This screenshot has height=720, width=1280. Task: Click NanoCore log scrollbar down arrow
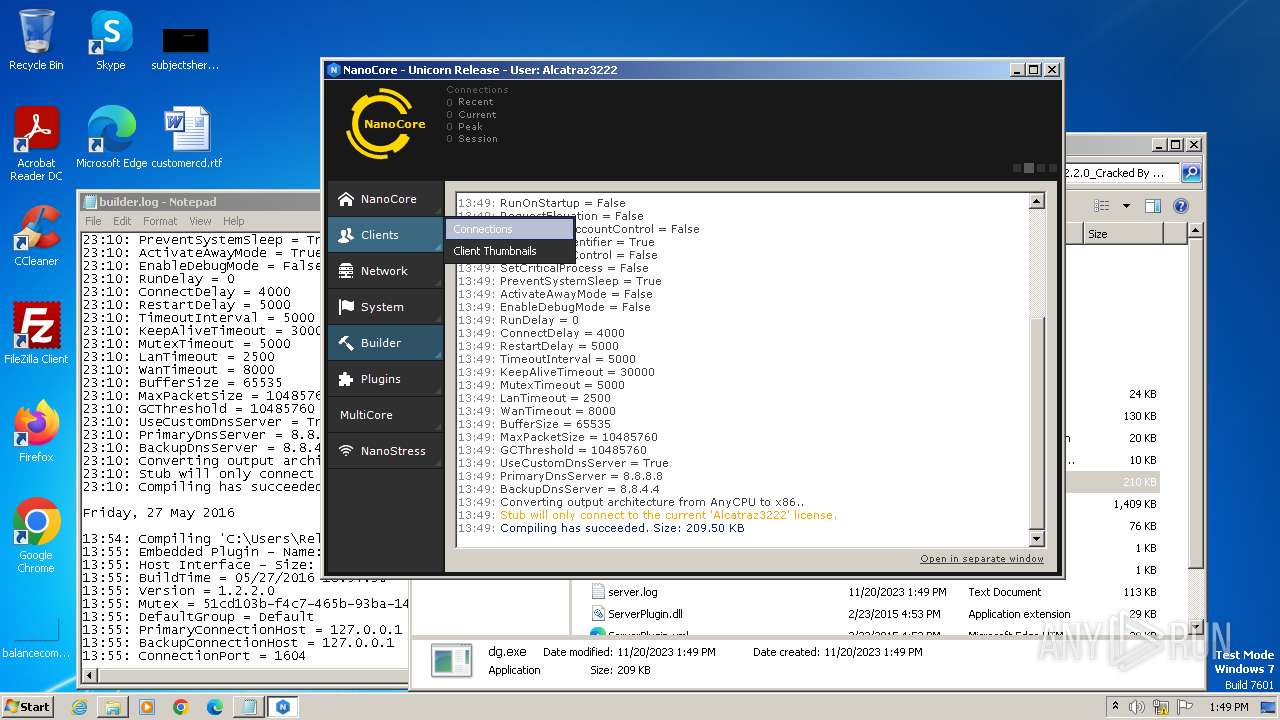click(x=1037, y=538)
